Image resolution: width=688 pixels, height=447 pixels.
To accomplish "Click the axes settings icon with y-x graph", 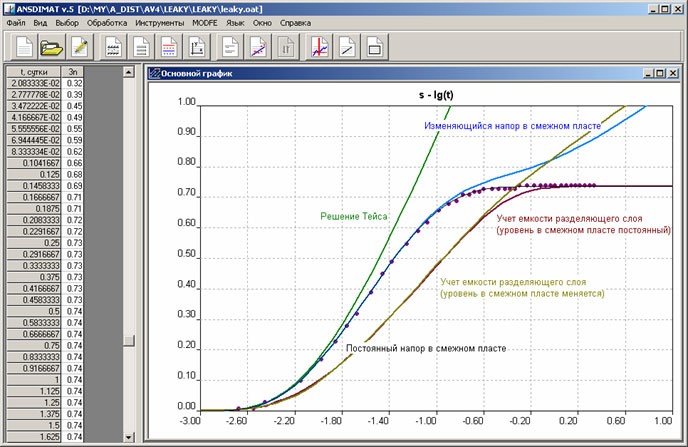I will point(197,47).
